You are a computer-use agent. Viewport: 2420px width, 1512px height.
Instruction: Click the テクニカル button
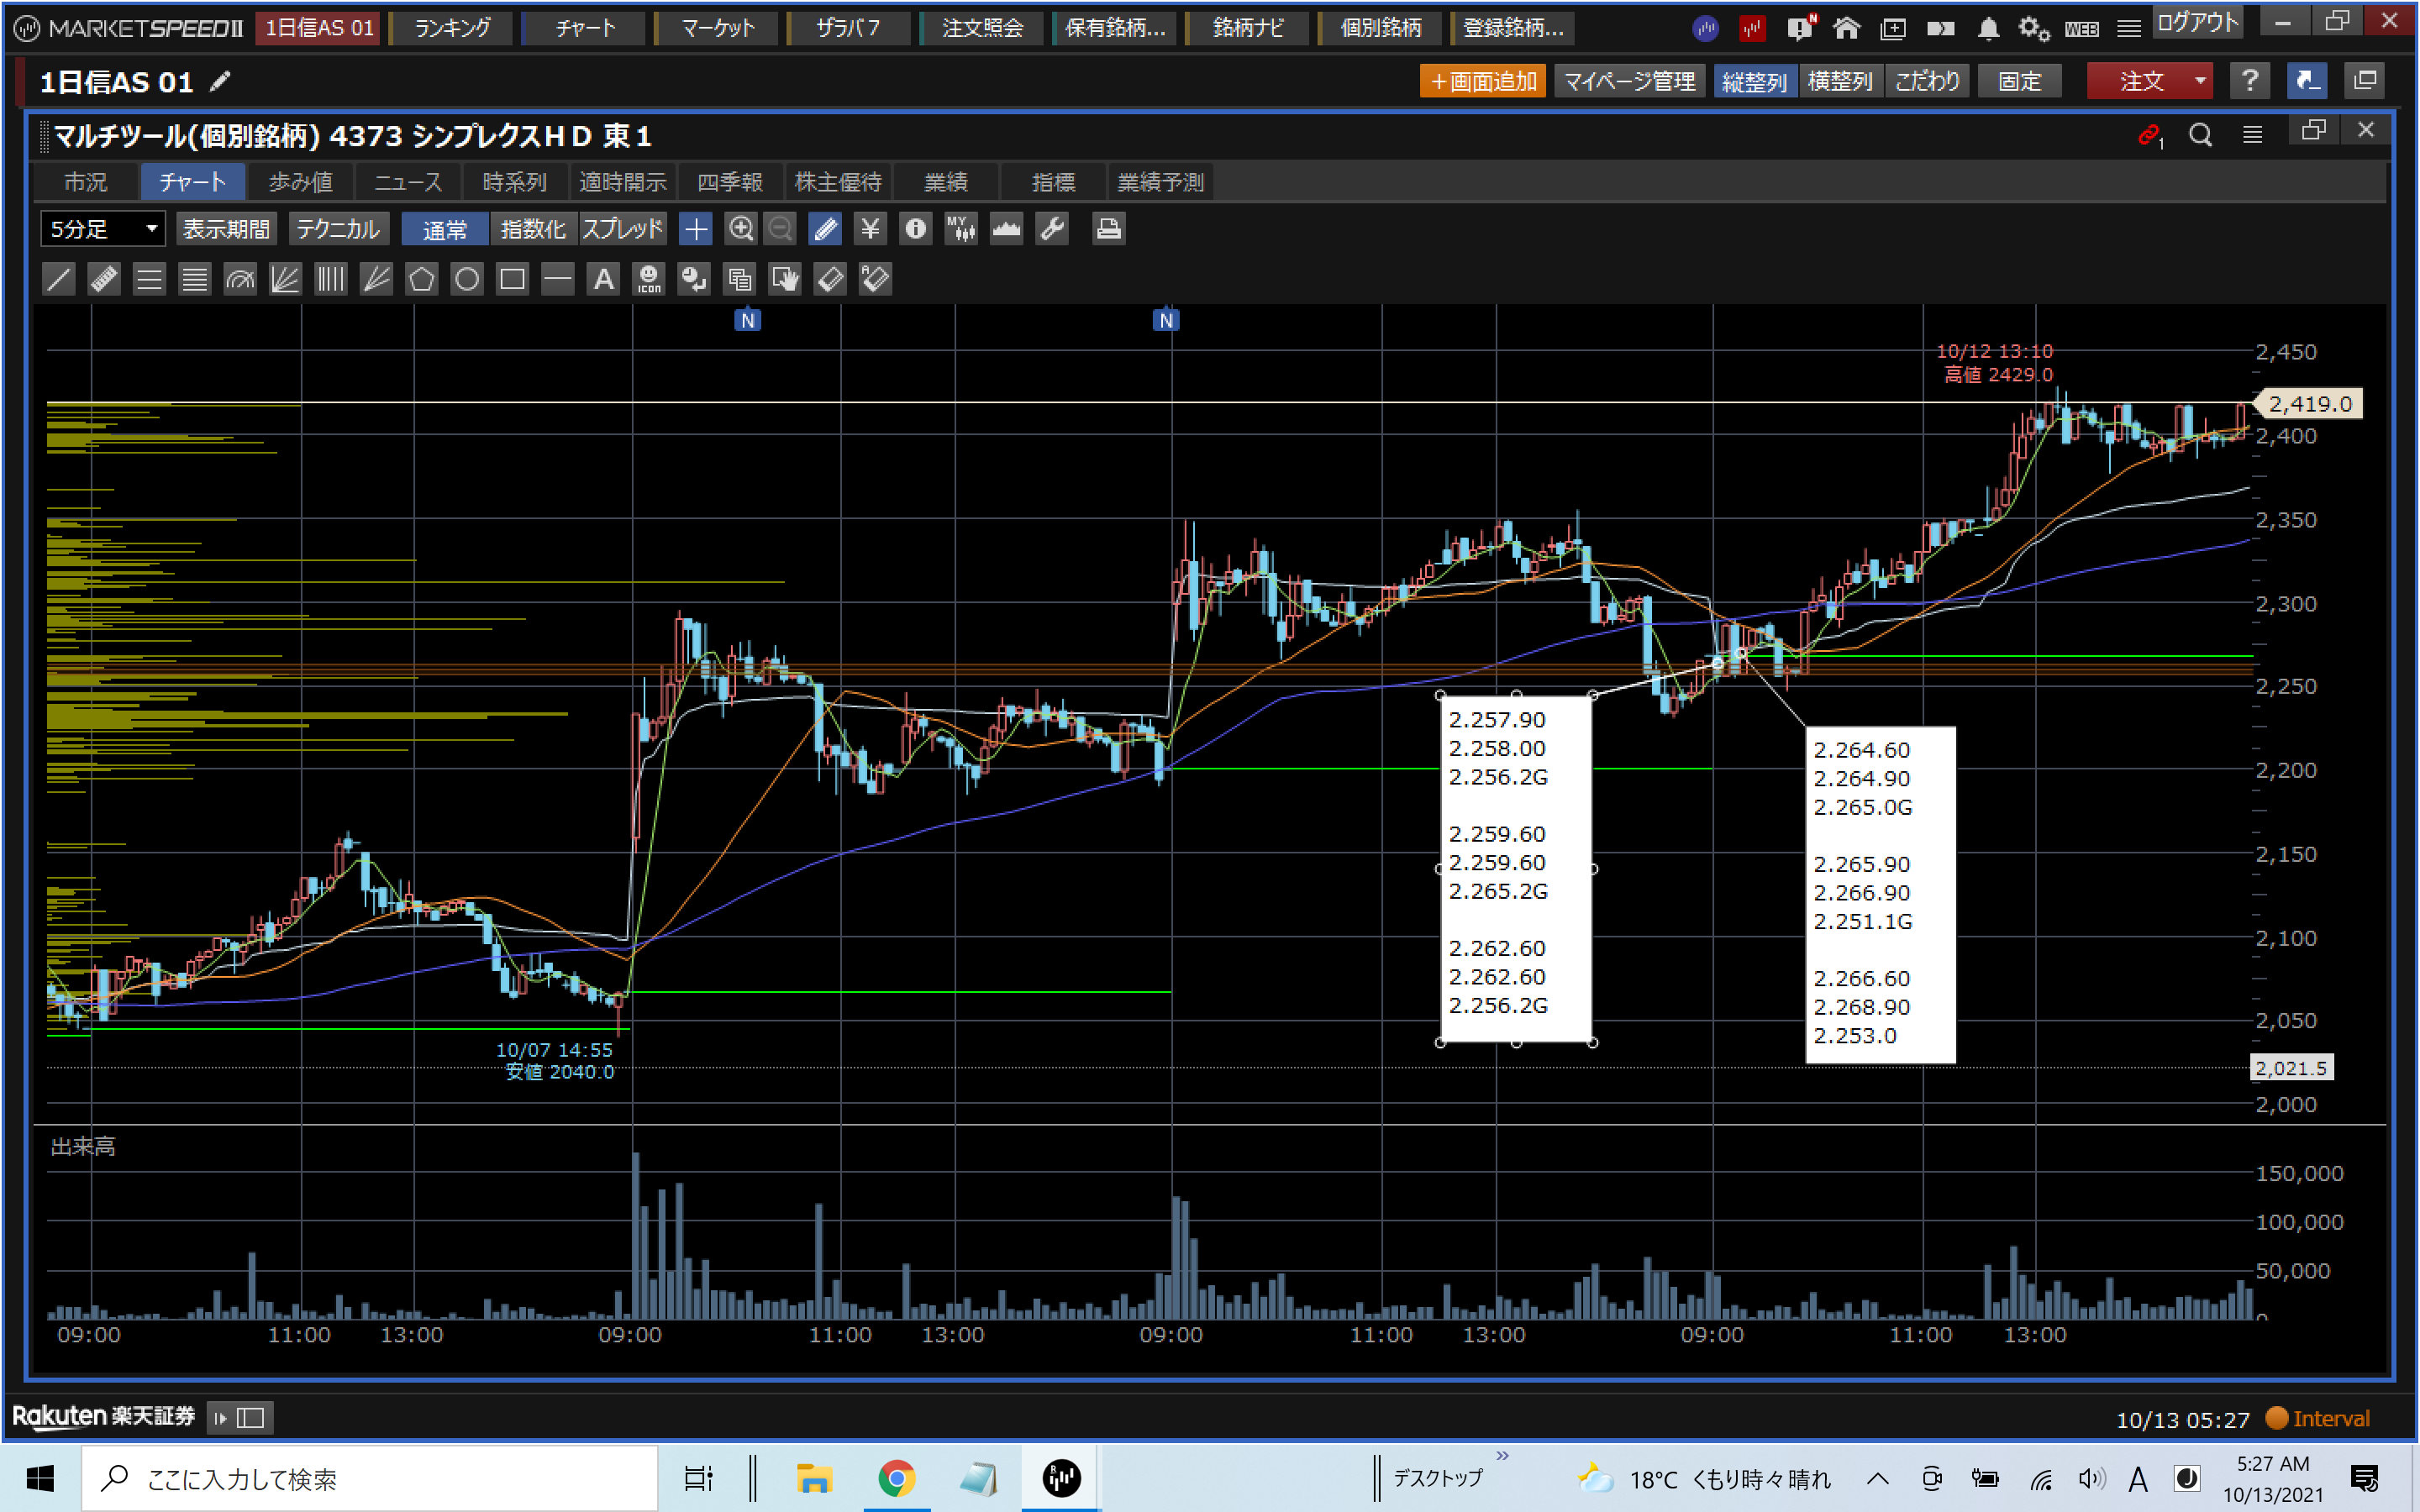click(338, 229)
